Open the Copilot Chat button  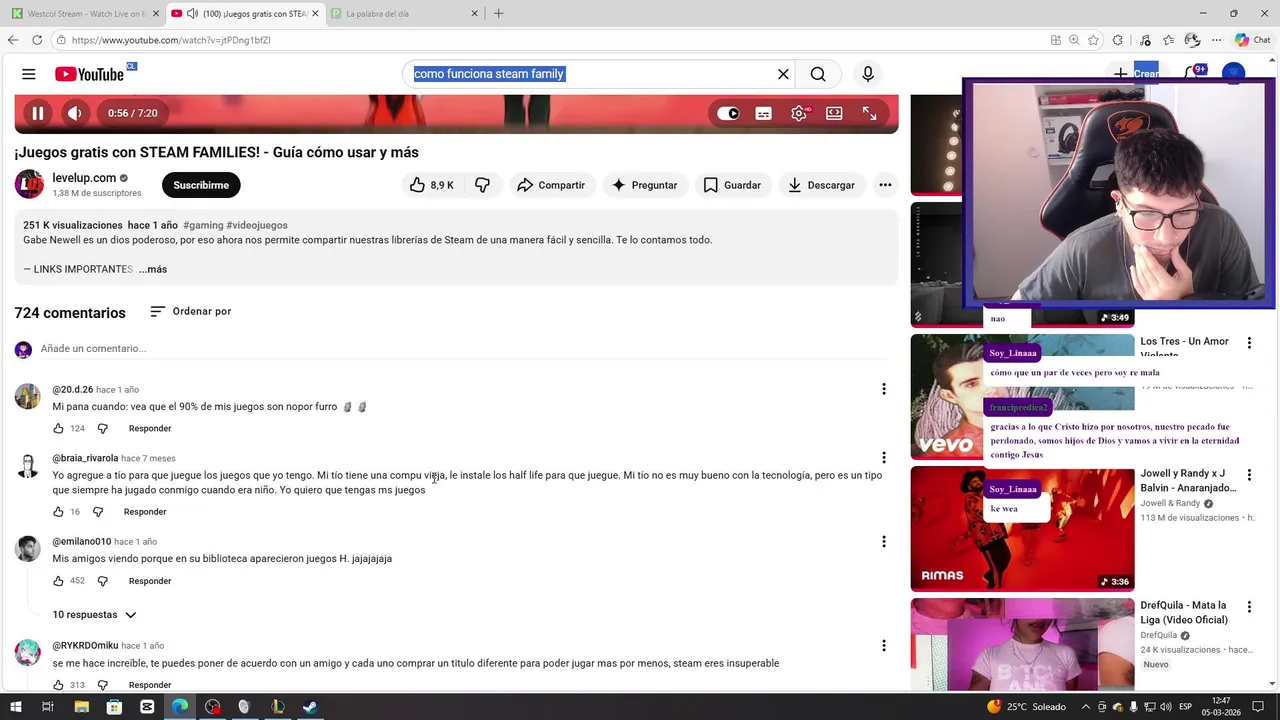tap(1252, 40)
